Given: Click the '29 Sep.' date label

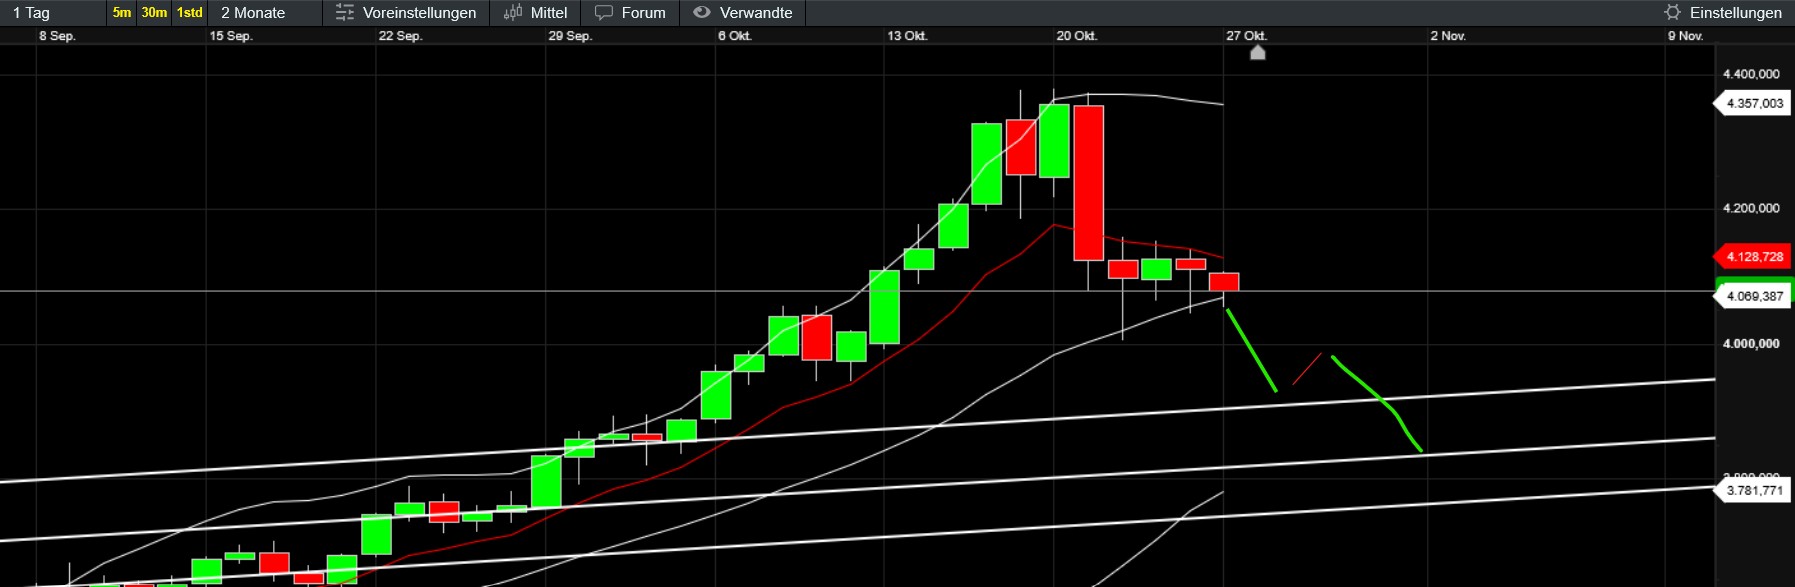Looking at the screenshot, I should click(x=570, y=36).
